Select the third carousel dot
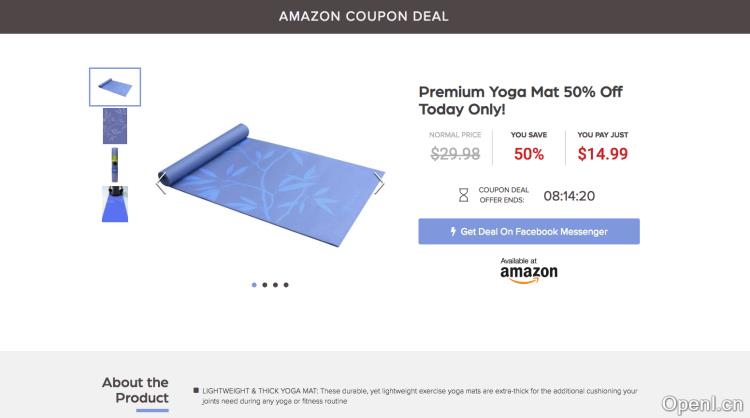The width and height of the screenshot is (750, 418). tap(276, 285)
